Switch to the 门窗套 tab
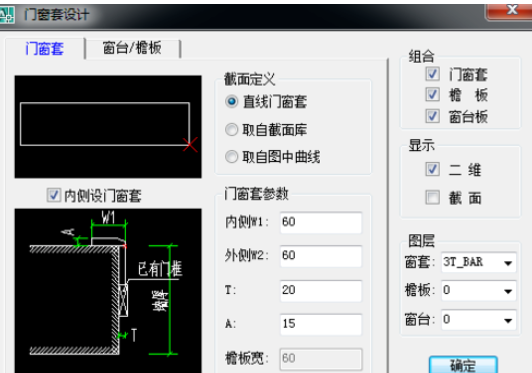 tap(45, 49)
